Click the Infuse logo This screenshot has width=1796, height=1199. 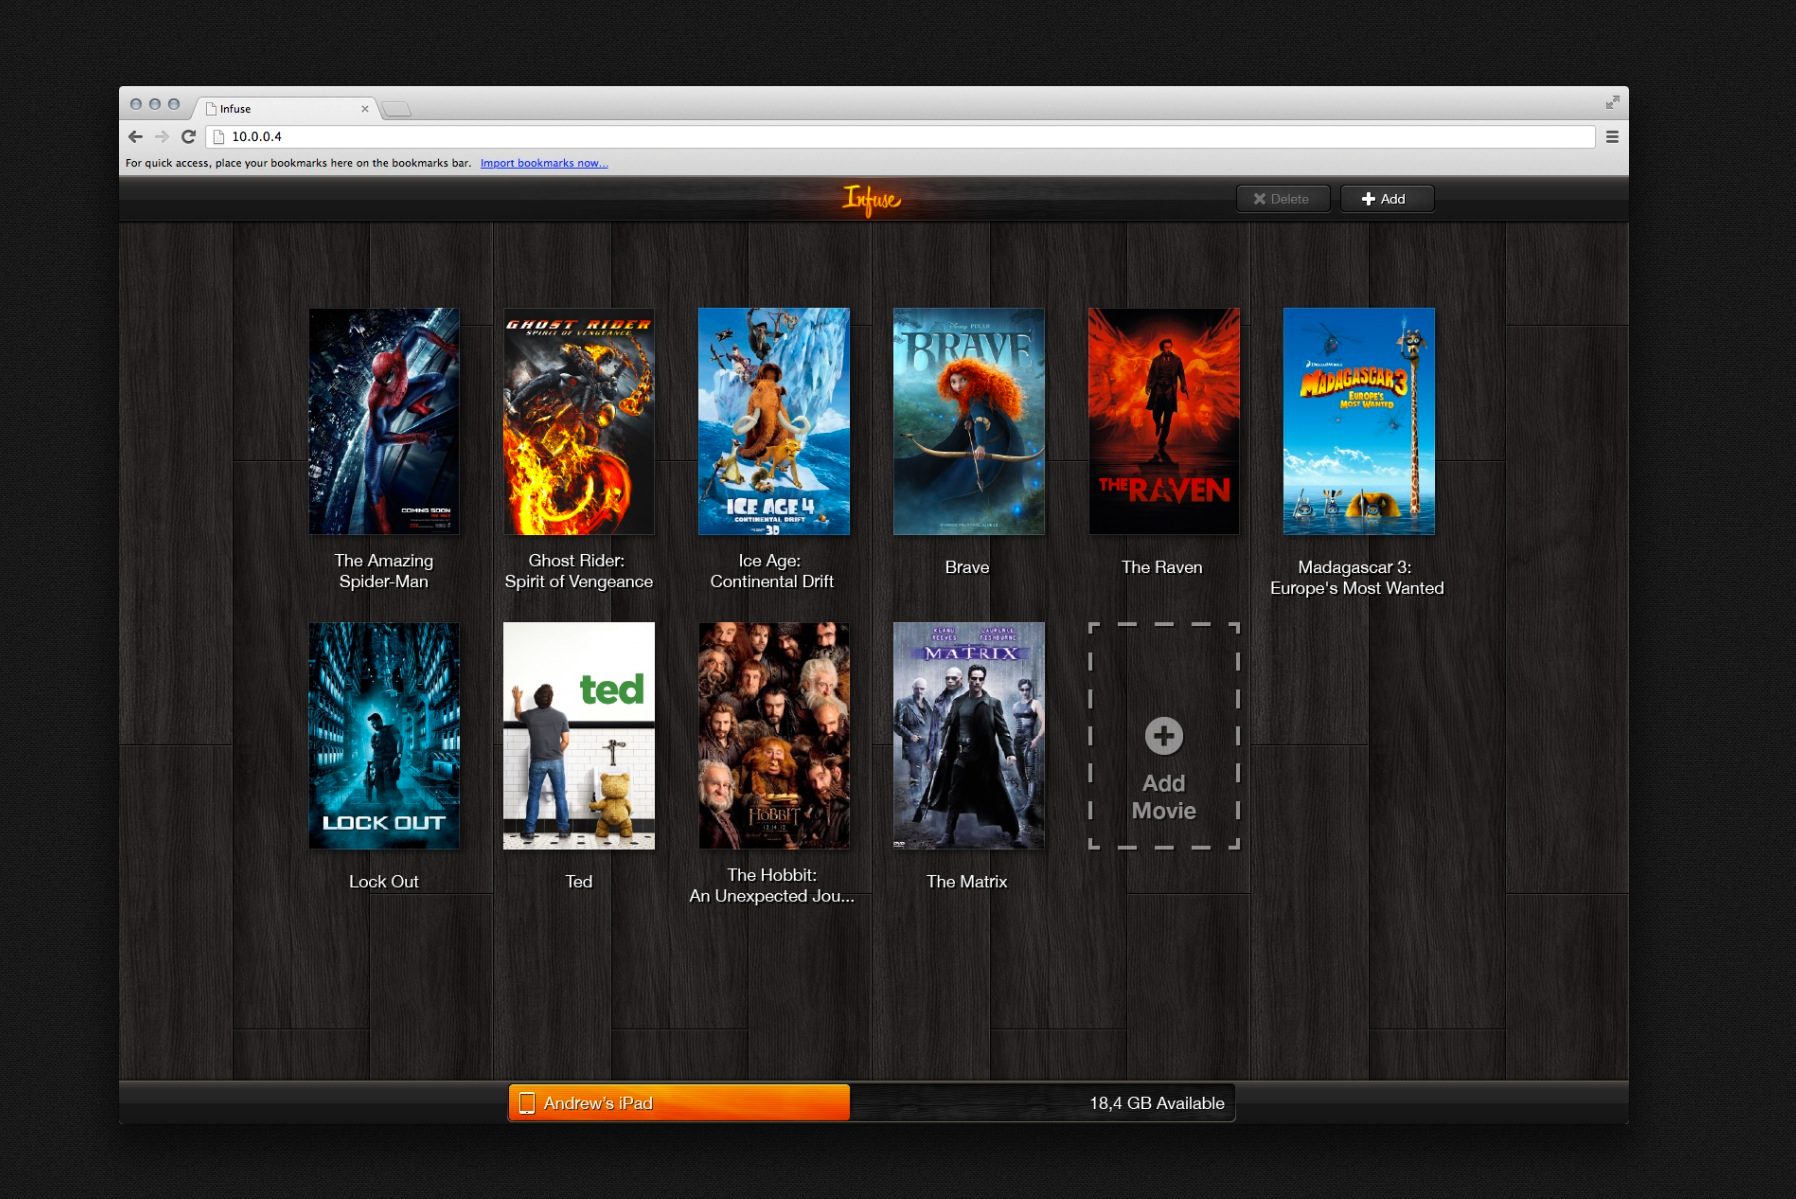(x=871, y=200)
